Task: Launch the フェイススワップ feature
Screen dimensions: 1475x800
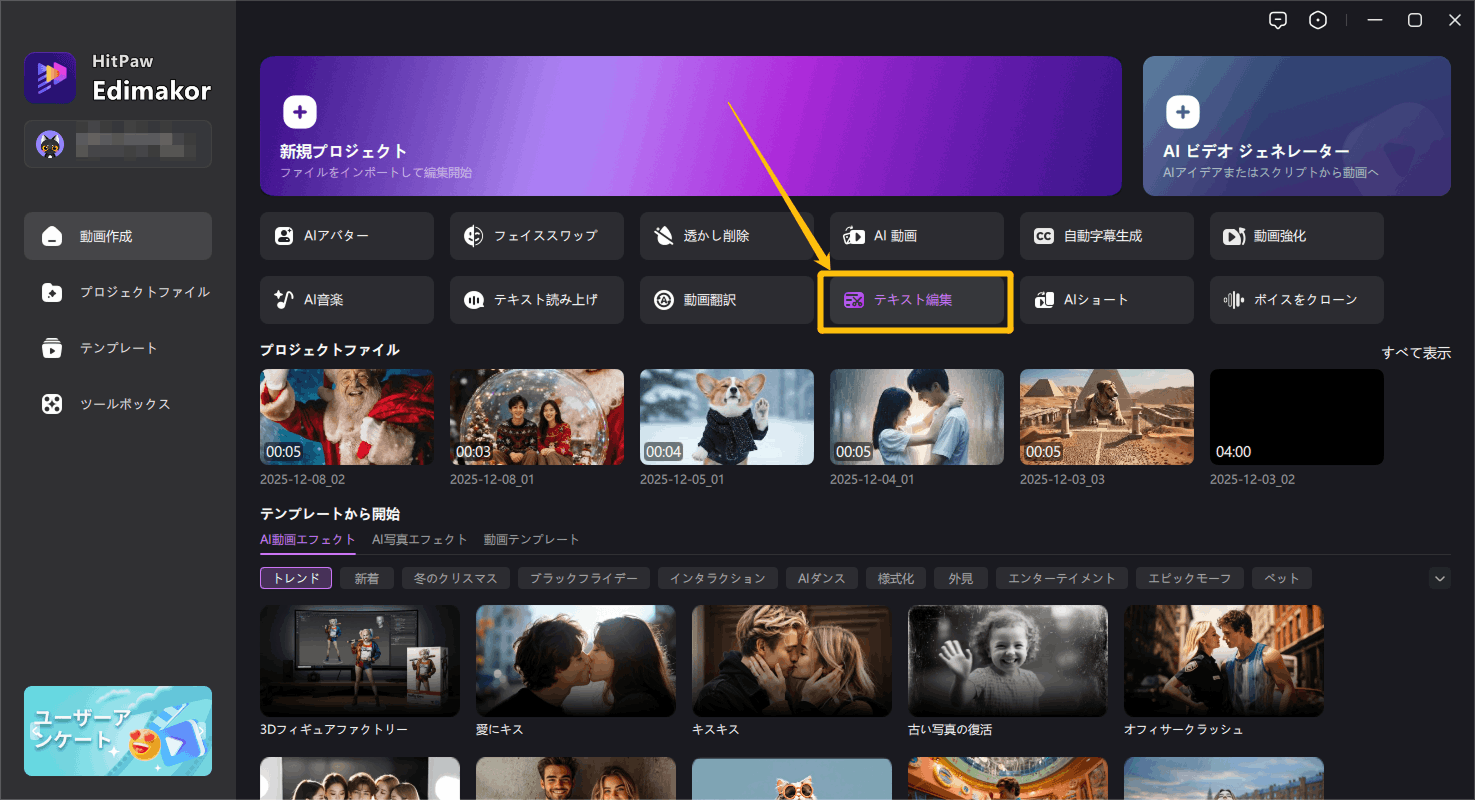Action: (x=536, y=236)
